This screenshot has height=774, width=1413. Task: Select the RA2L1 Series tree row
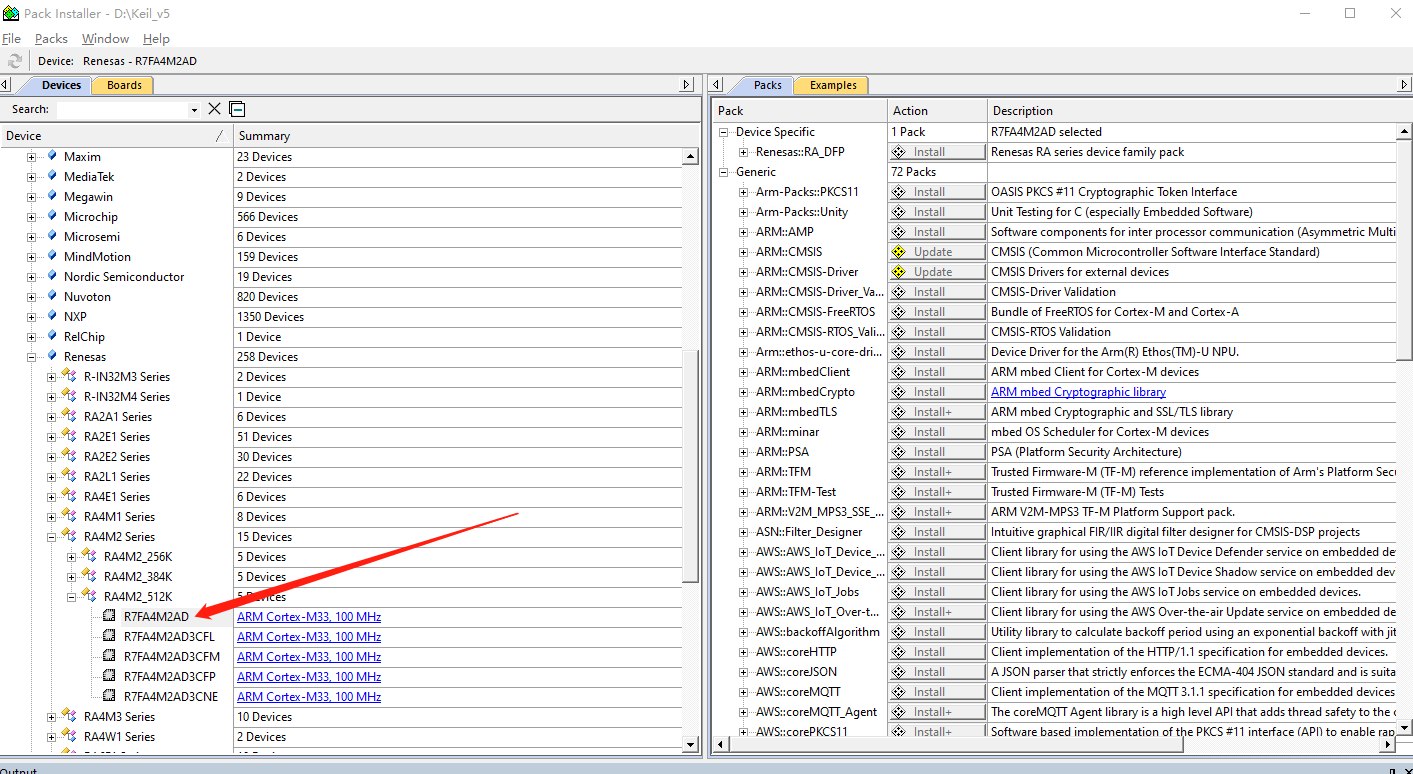point(117,476)
